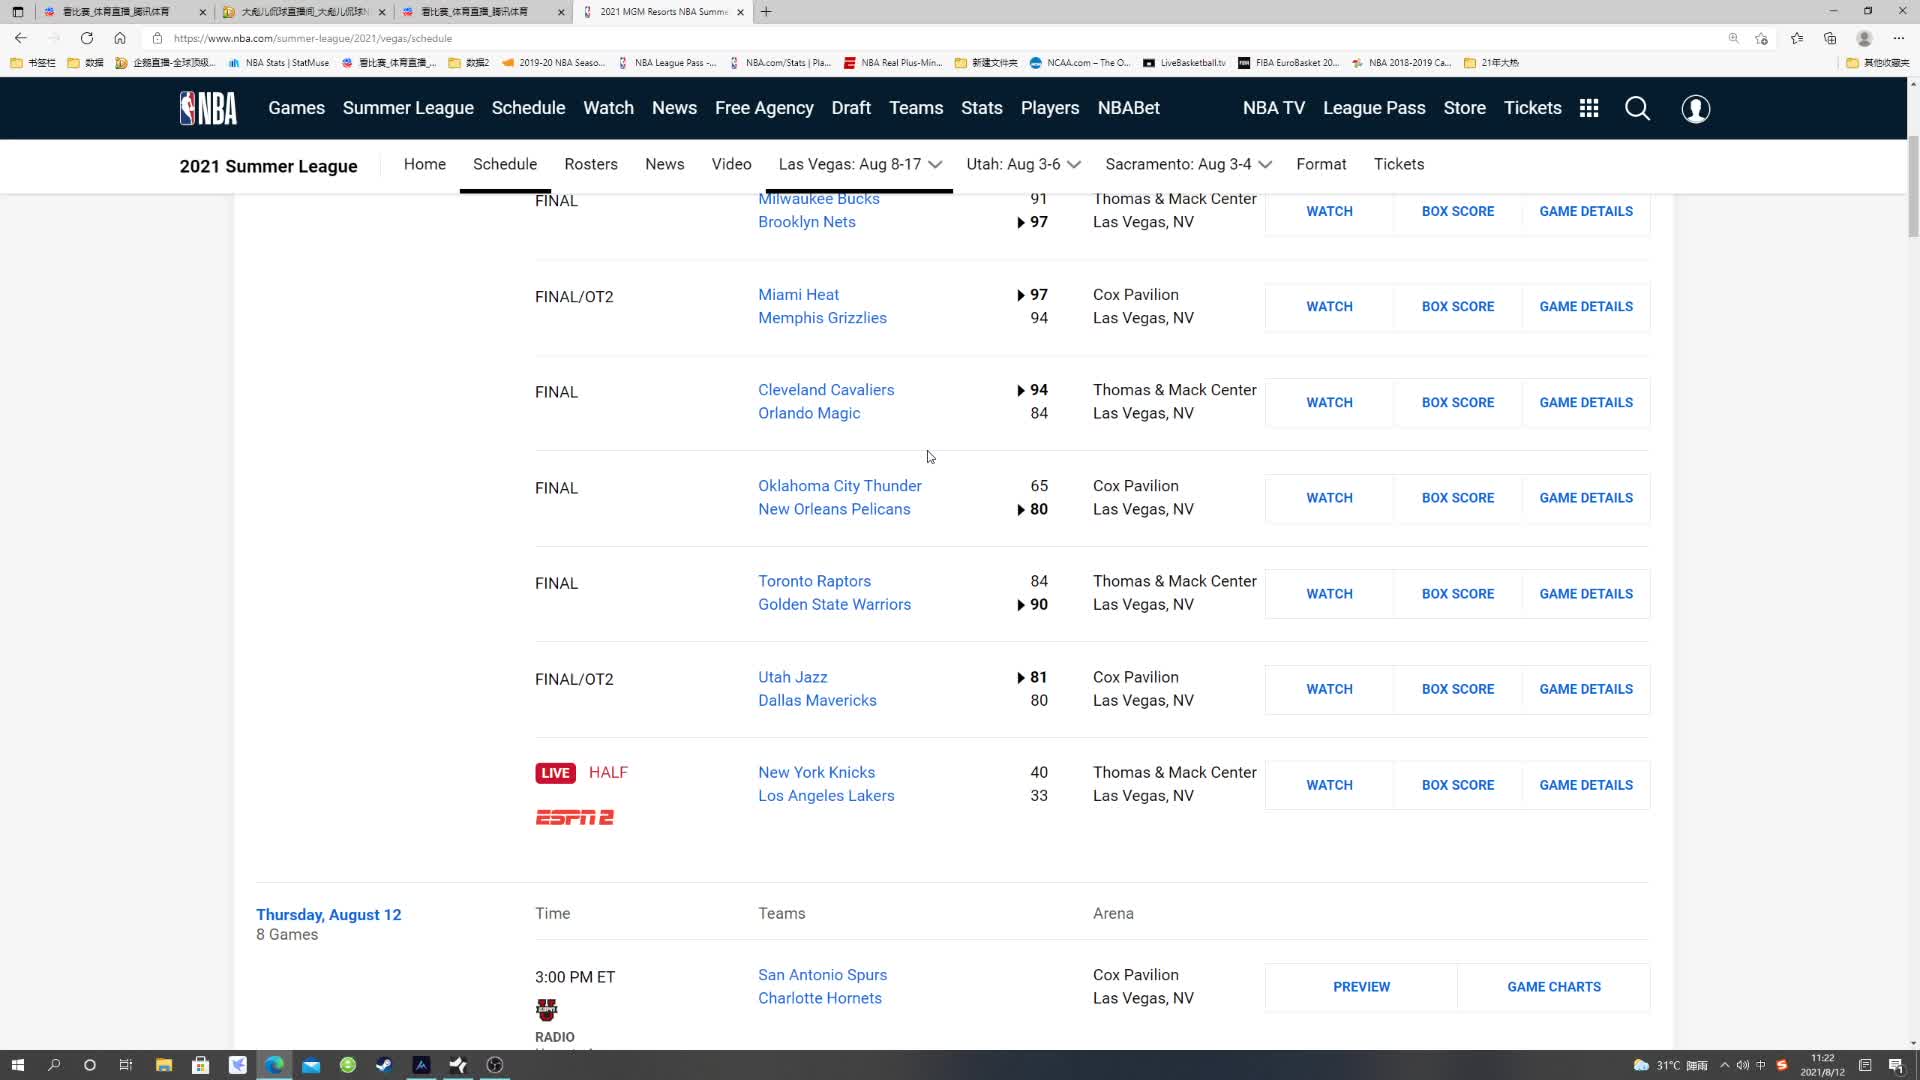
Task: Click the browser home icon
Action: pyautogui.click(x=120, y=38)
